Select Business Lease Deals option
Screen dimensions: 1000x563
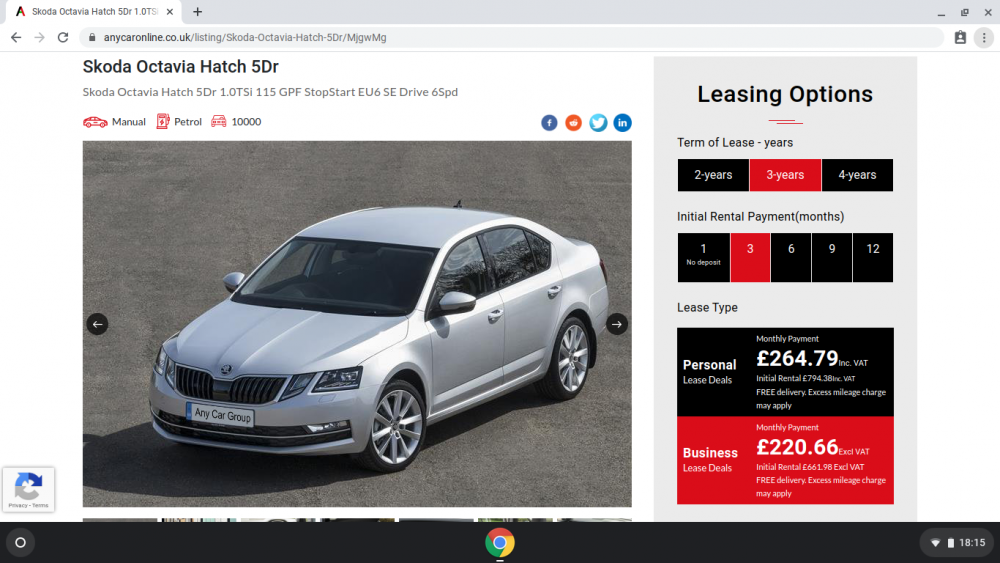(785, 460)
